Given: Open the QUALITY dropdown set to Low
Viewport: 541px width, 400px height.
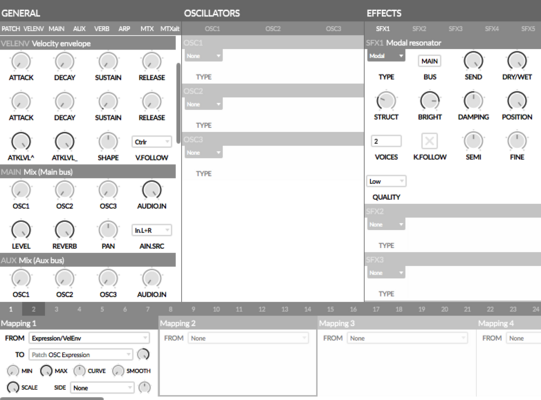Looking at the screenshot, I should [x=386, y=181].
